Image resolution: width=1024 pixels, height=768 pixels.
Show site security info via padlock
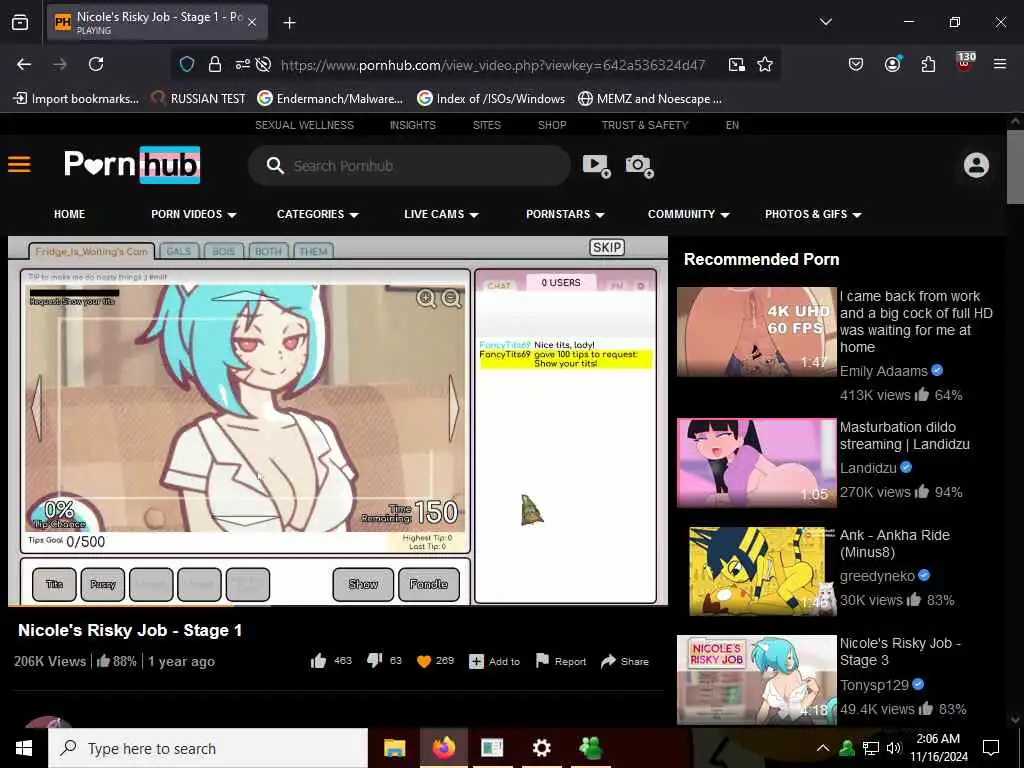click(214, 64)
